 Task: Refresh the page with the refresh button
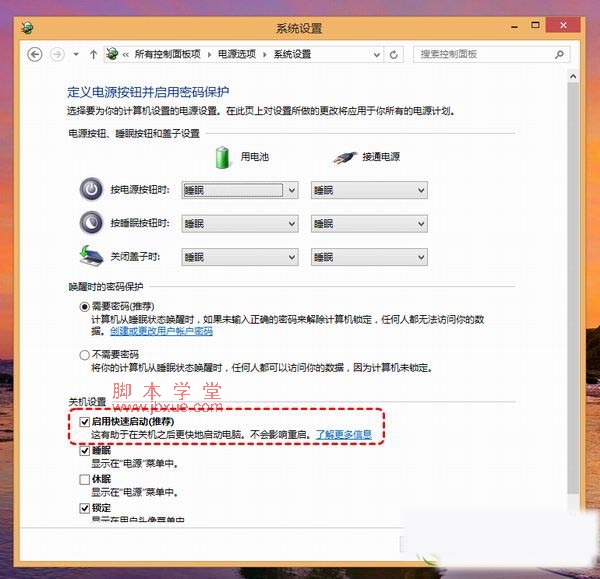(x=393, y=55)
